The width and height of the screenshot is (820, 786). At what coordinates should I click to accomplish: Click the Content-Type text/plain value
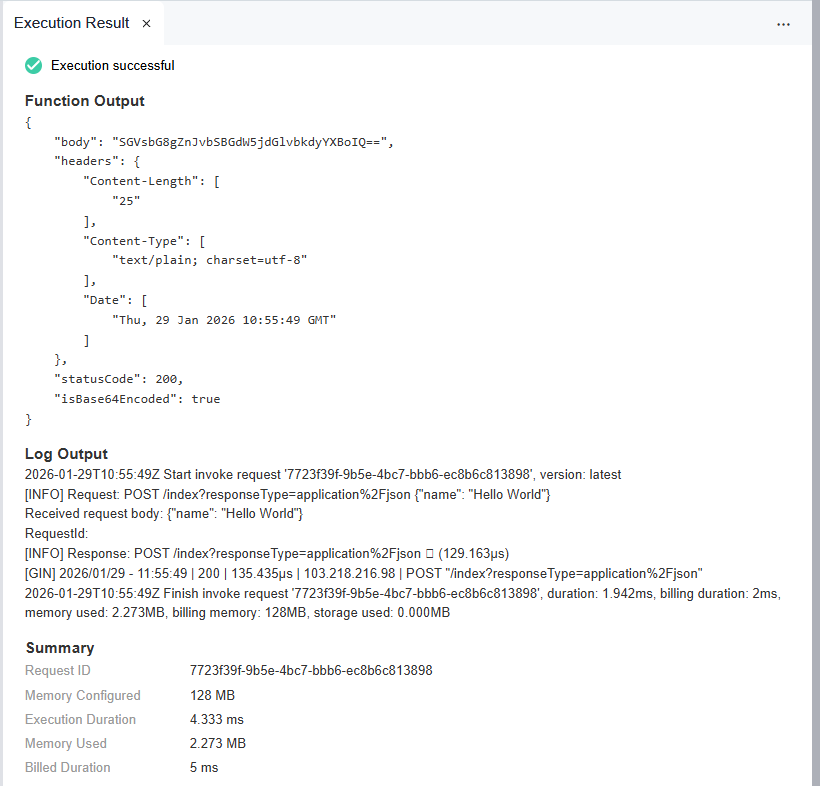[209, 260]
